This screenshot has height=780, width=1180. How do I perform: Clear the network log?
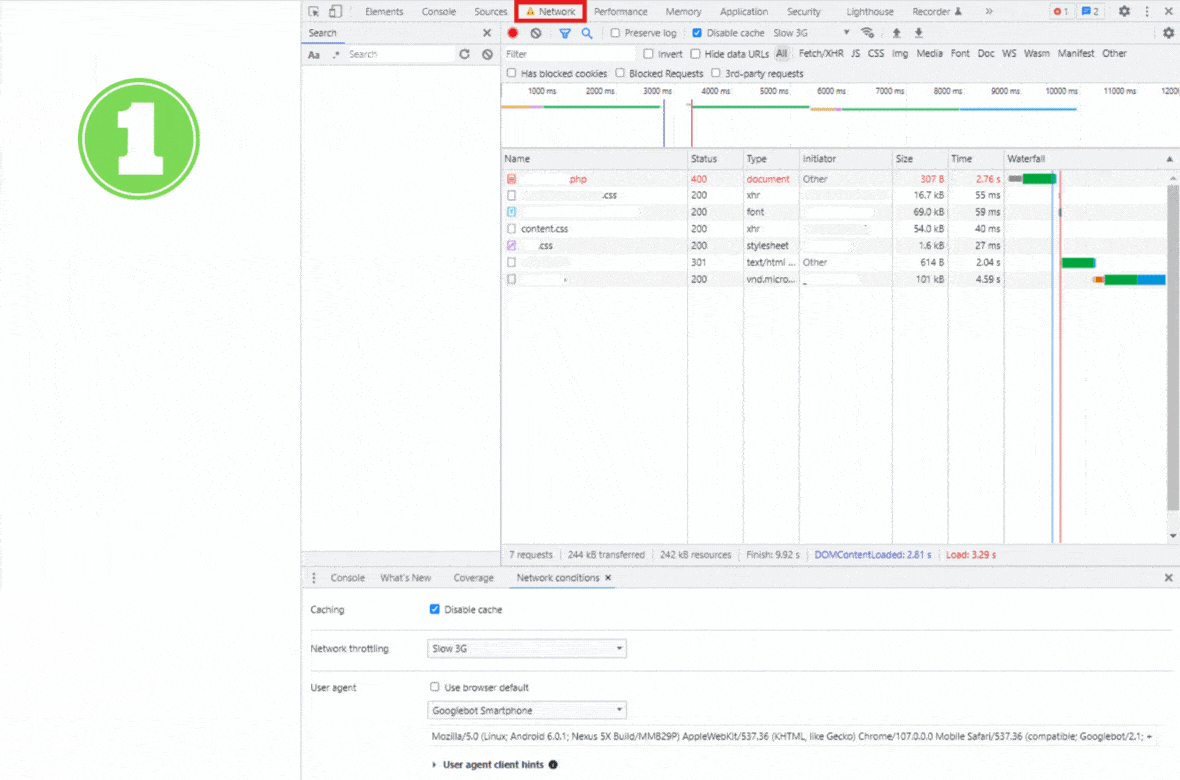tap(536, 33)
